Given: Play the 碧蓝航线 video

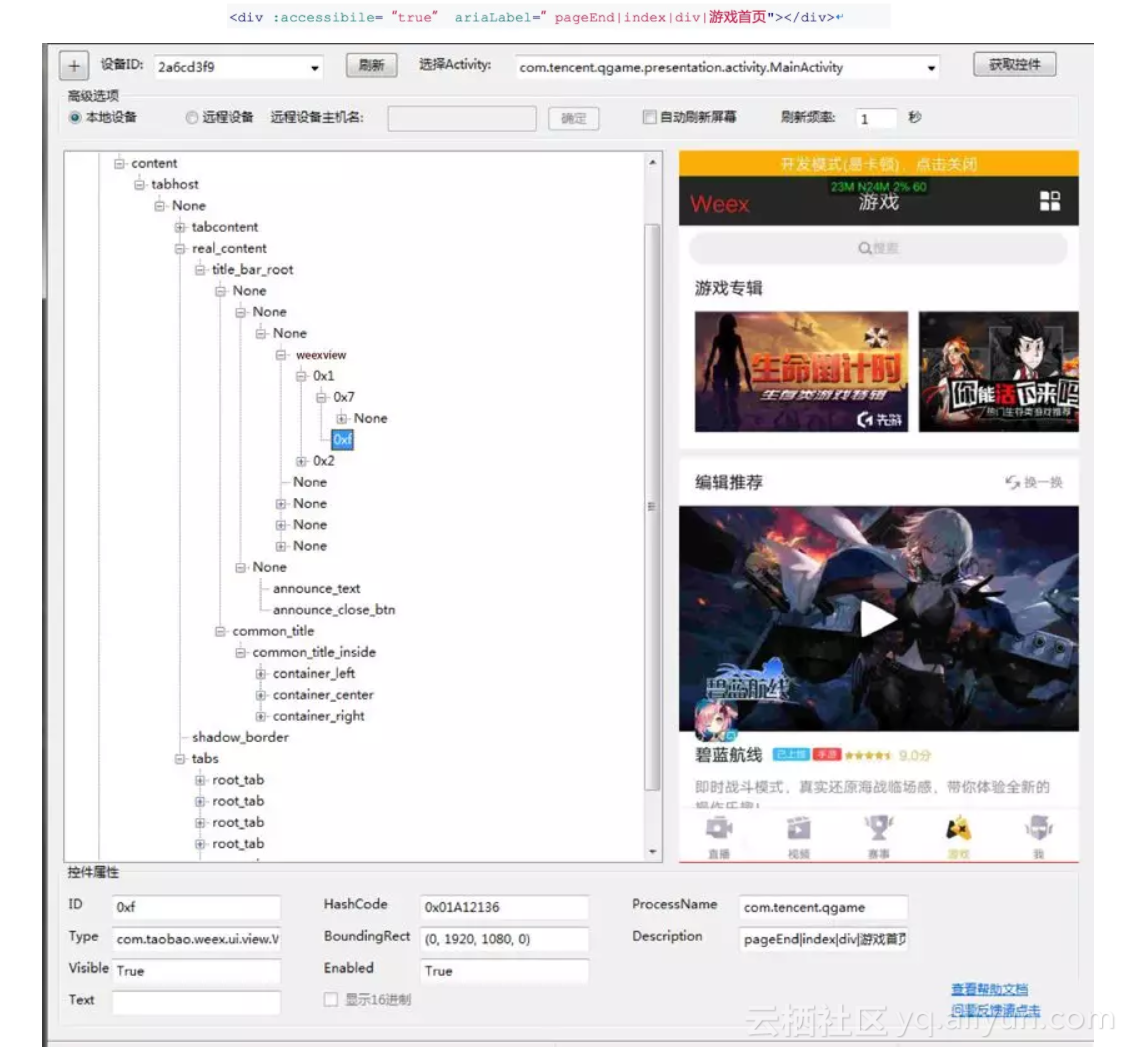Looking at the screenshot, I should tap(878, 619).
